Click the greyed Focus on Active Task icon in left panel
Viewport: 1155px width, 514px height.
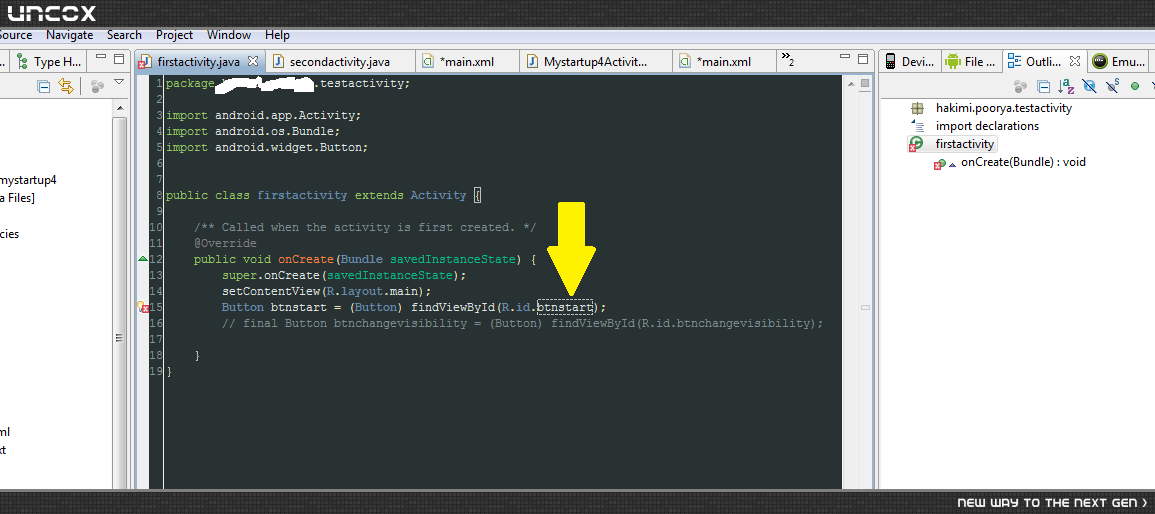coord(97,86)
